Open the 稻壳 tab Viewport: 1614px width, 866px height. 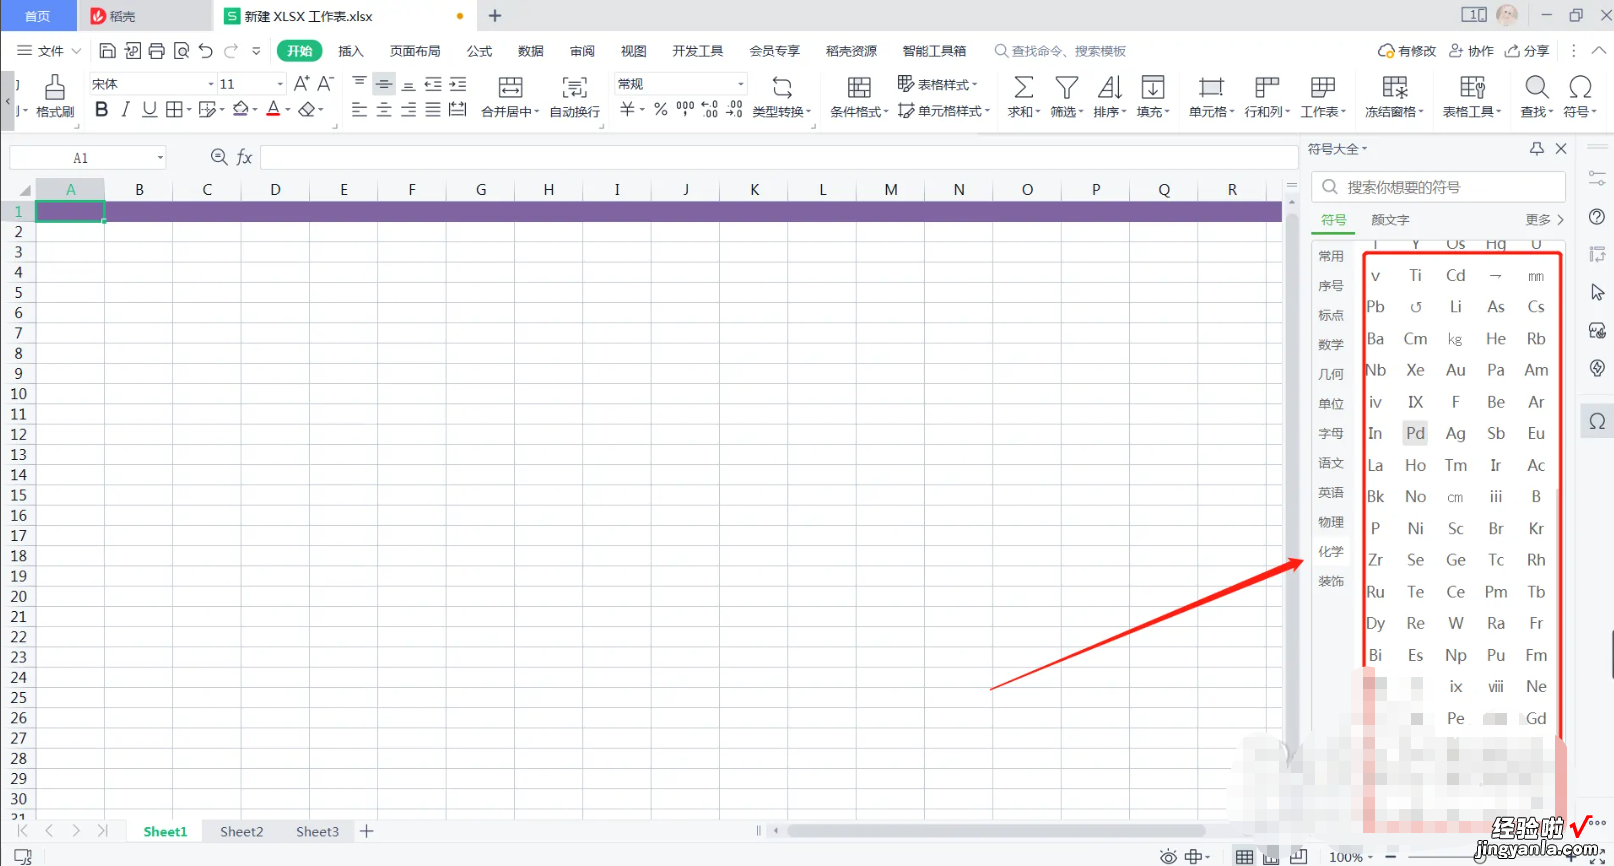146,15
